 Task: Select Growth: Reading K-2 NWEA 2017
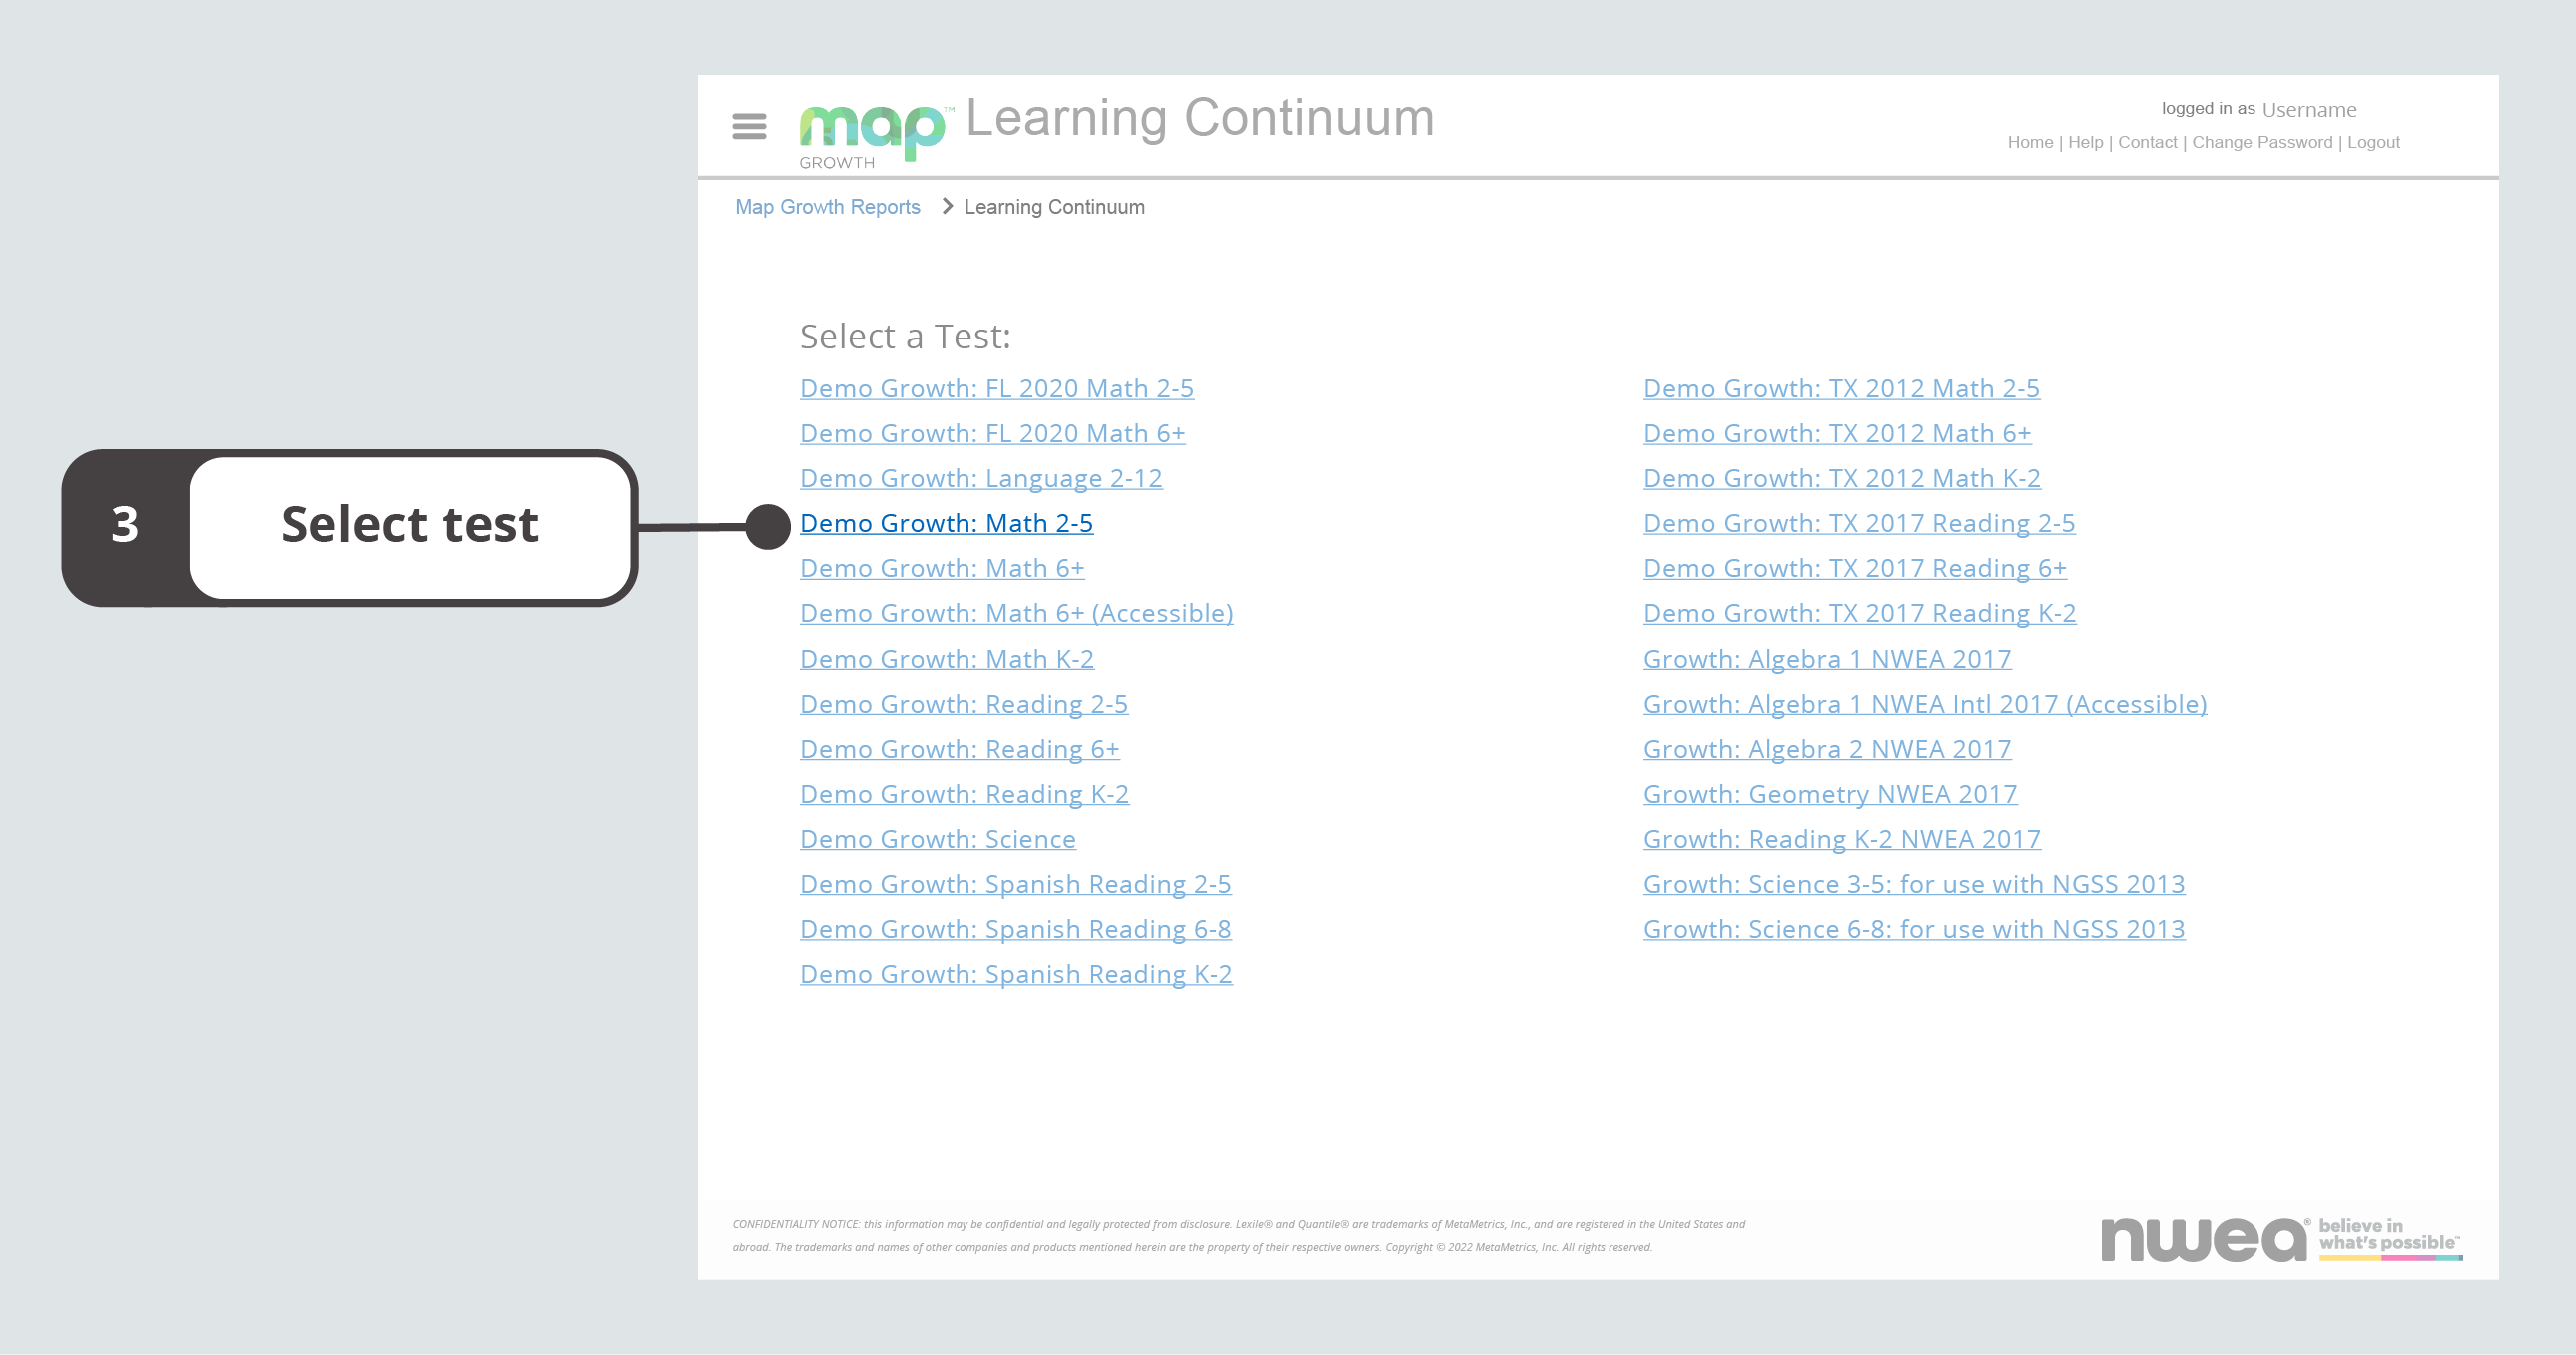pos(1838,837)
